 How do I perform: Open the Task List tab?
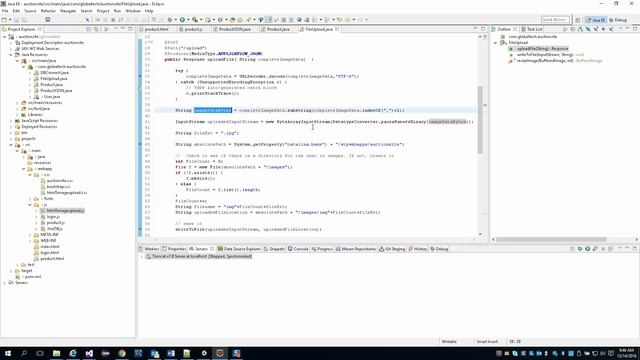tap(534, 29)
